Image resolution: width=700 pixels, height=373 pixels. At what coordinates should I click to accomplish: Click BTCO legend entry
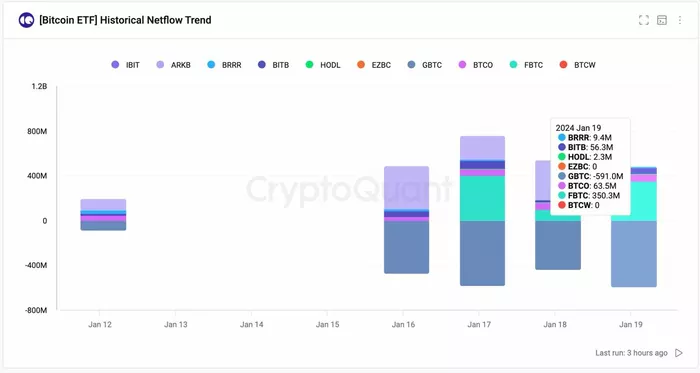[475, 65]
